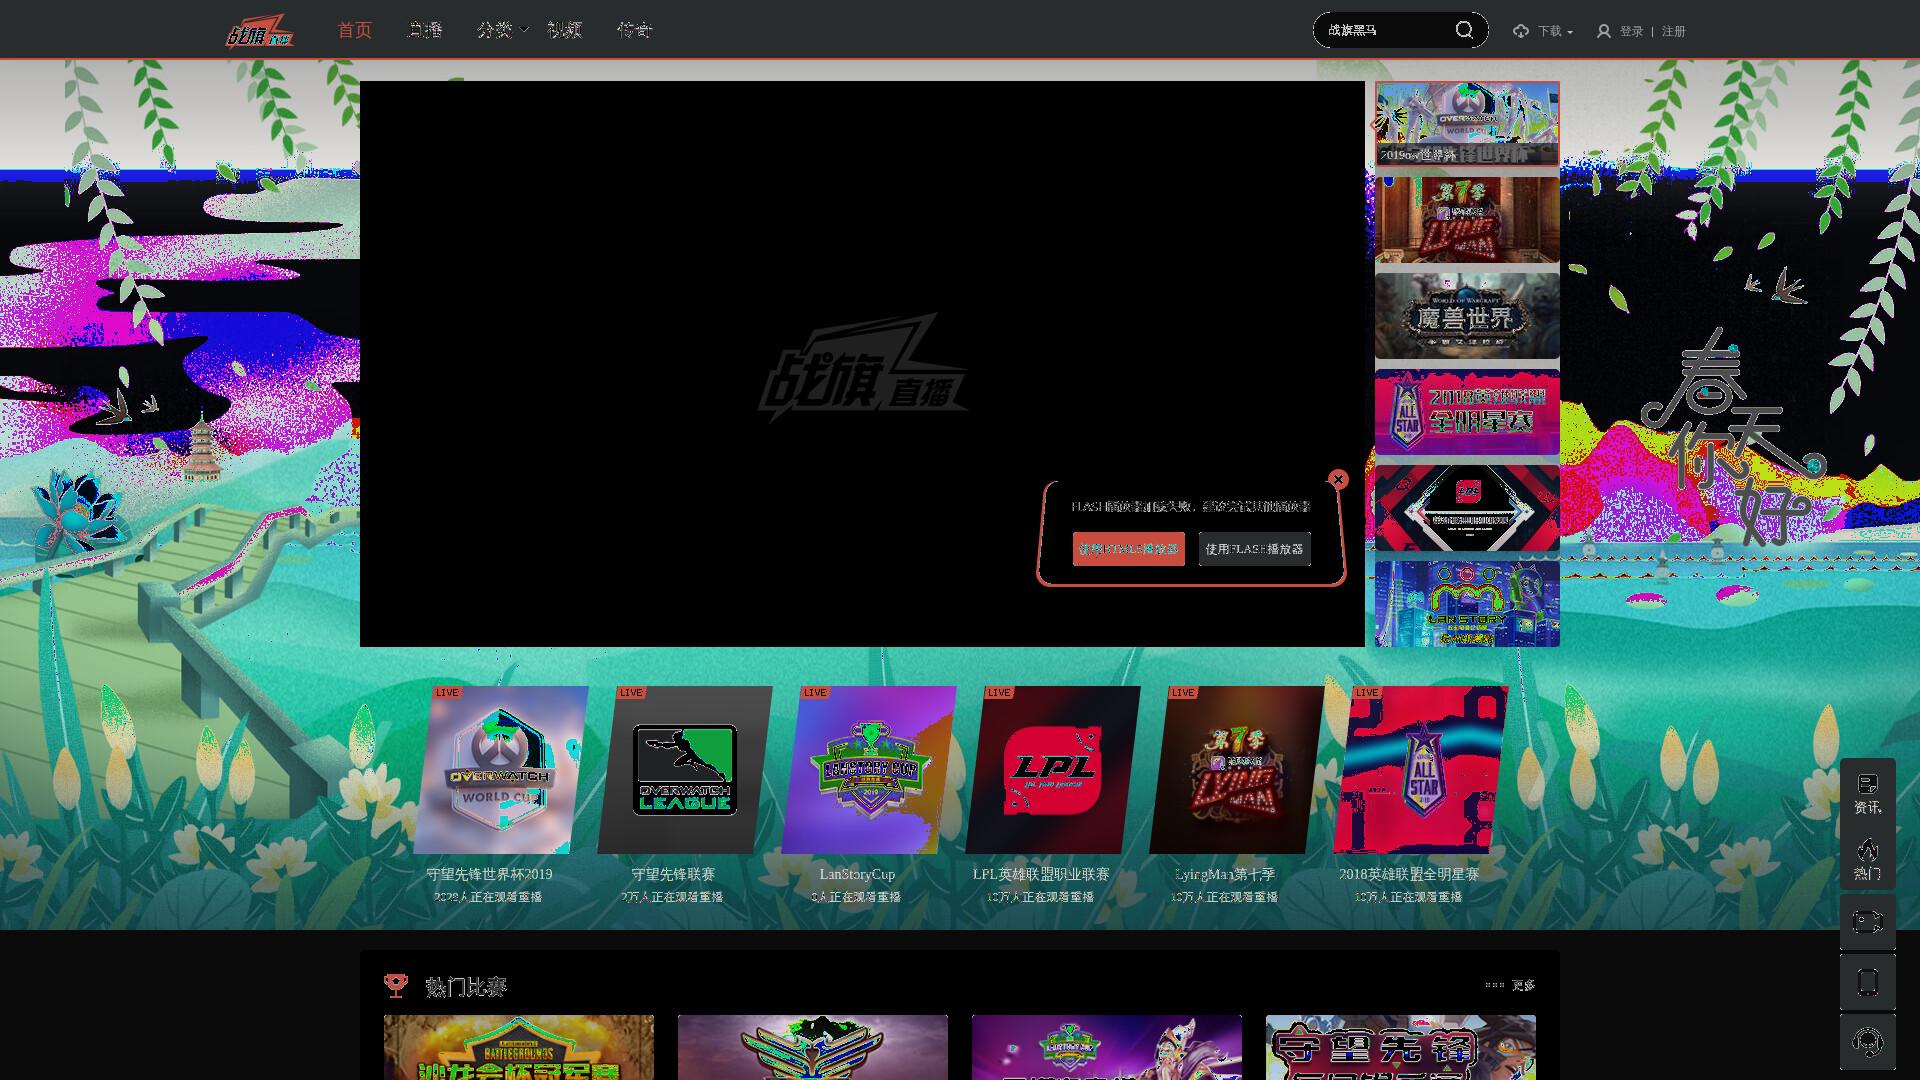Open the LyingMan第七季 live card image
The height and width of the screenshot is (1080, 1920).
coord(1237,770)
